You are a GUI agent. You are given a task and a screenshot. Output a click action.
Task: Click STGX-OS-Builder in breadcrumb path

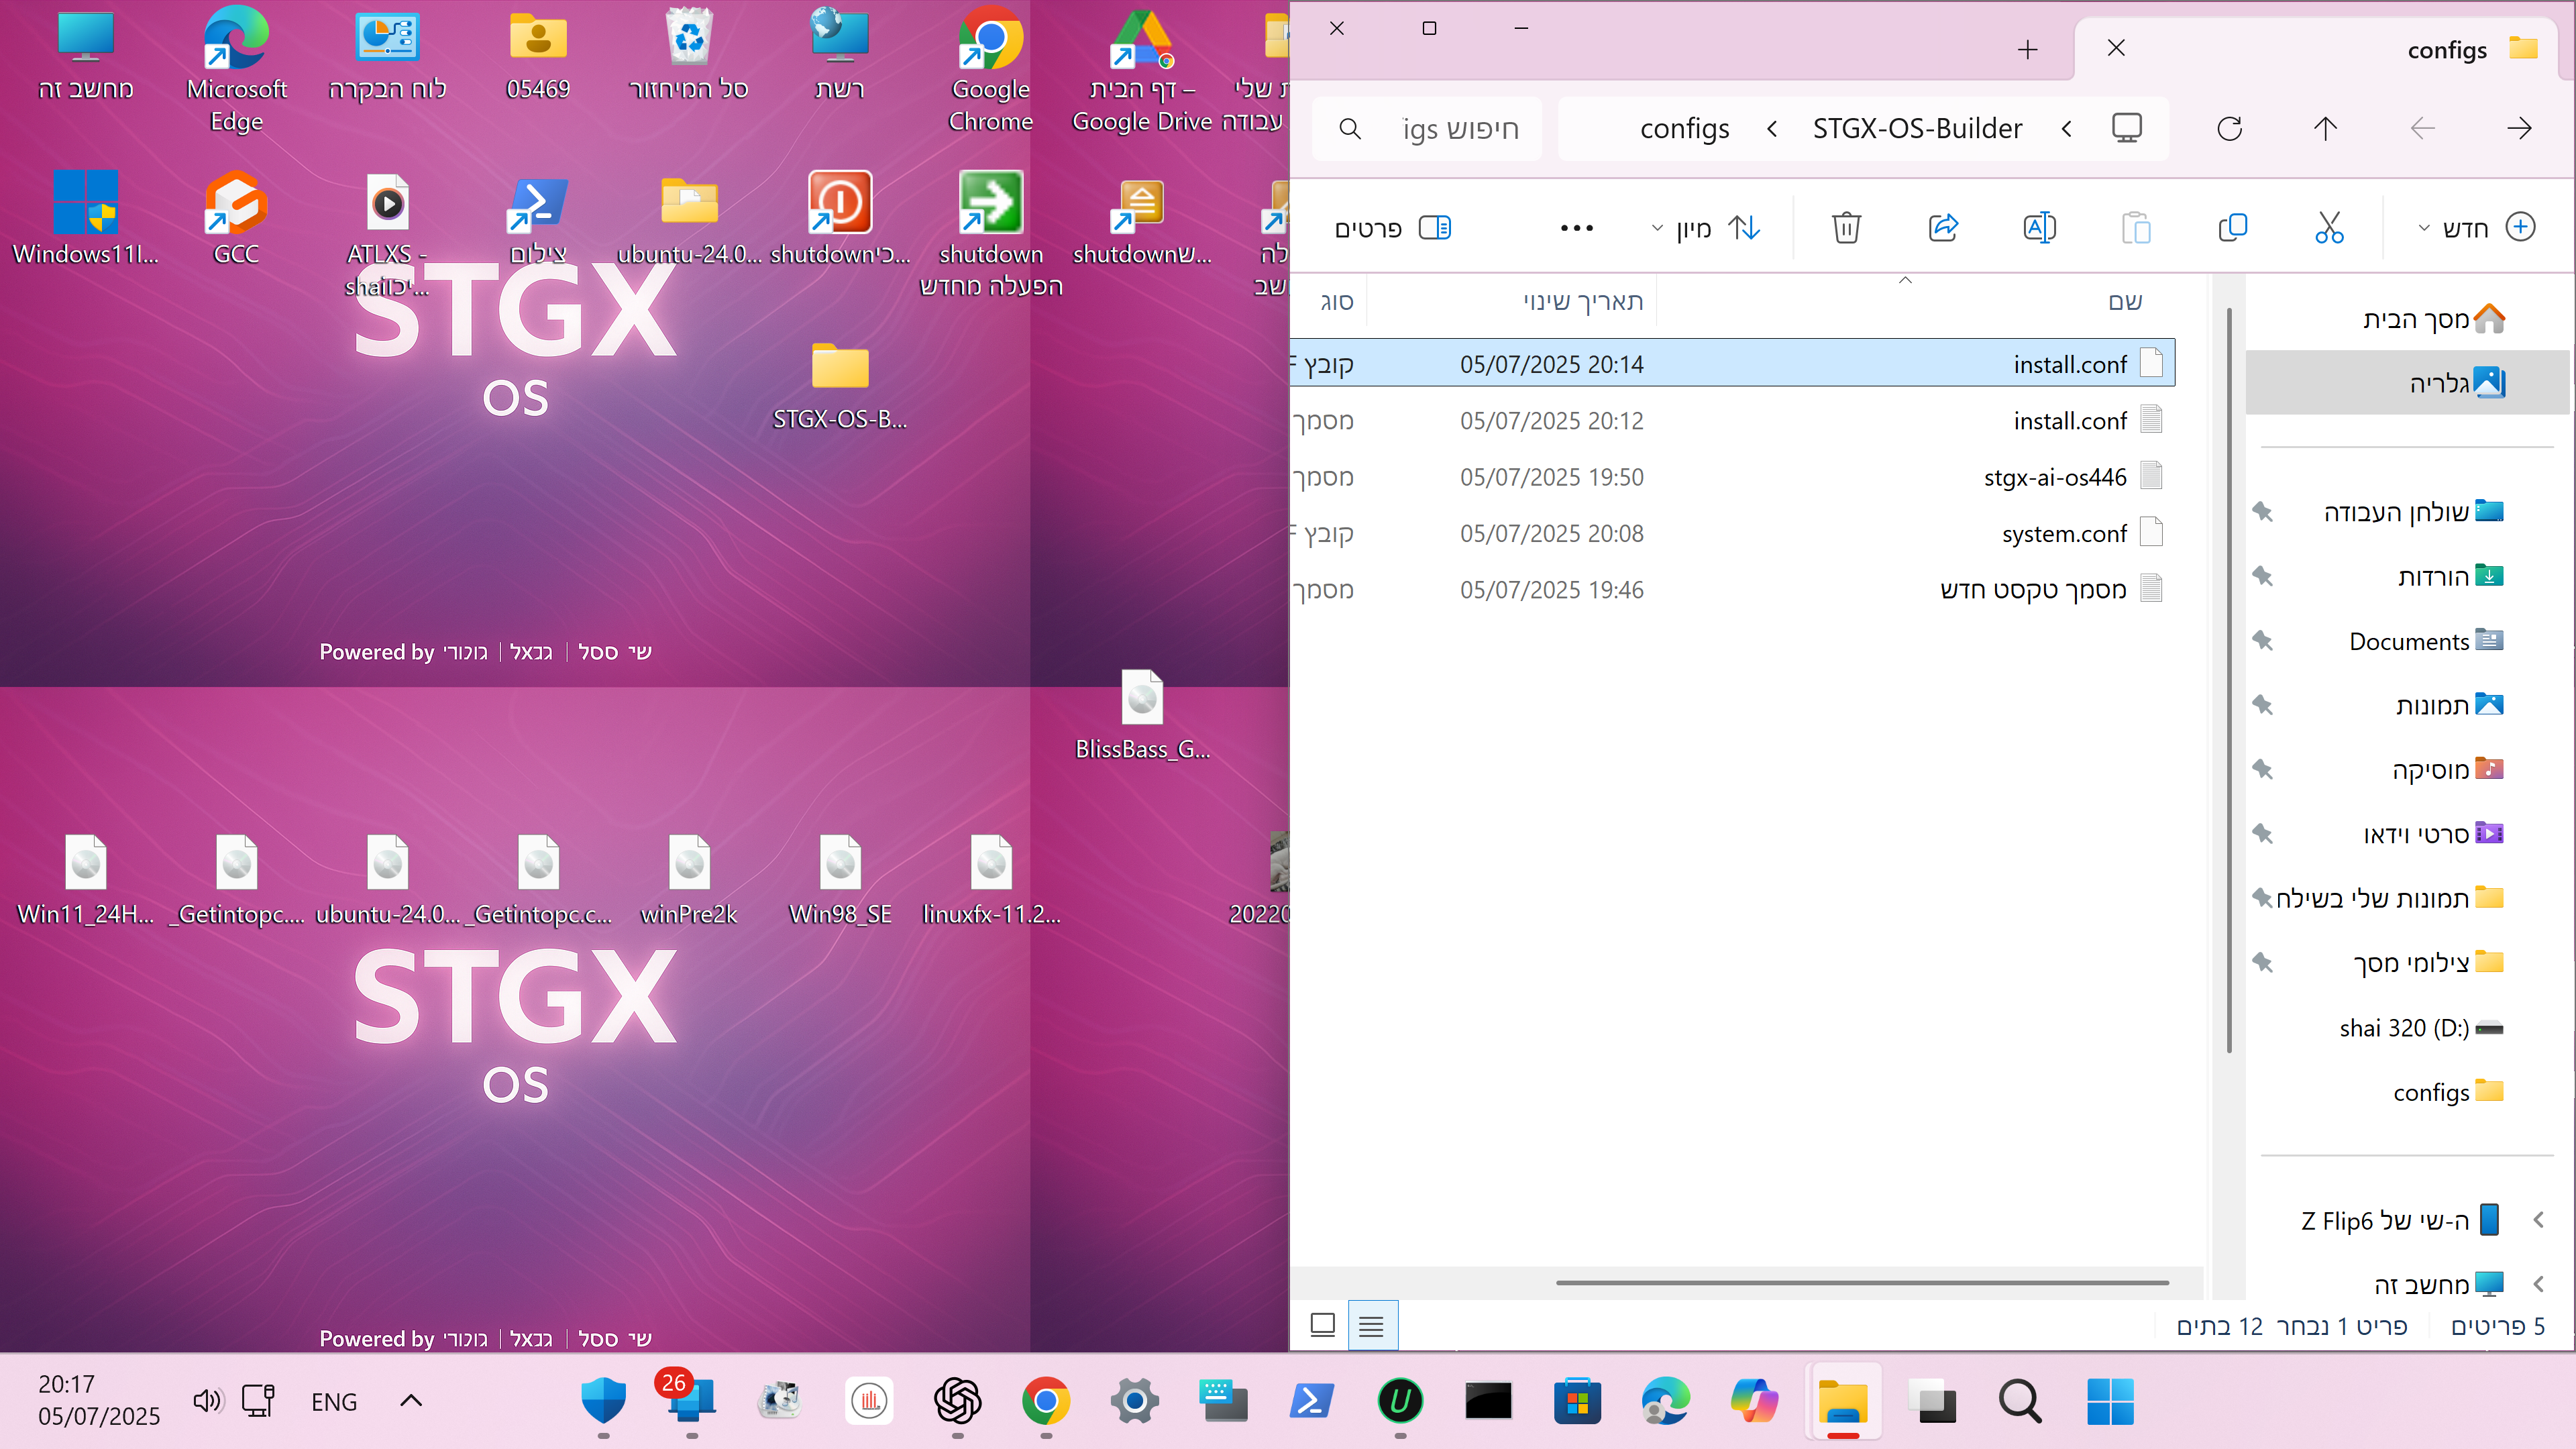1917,129
